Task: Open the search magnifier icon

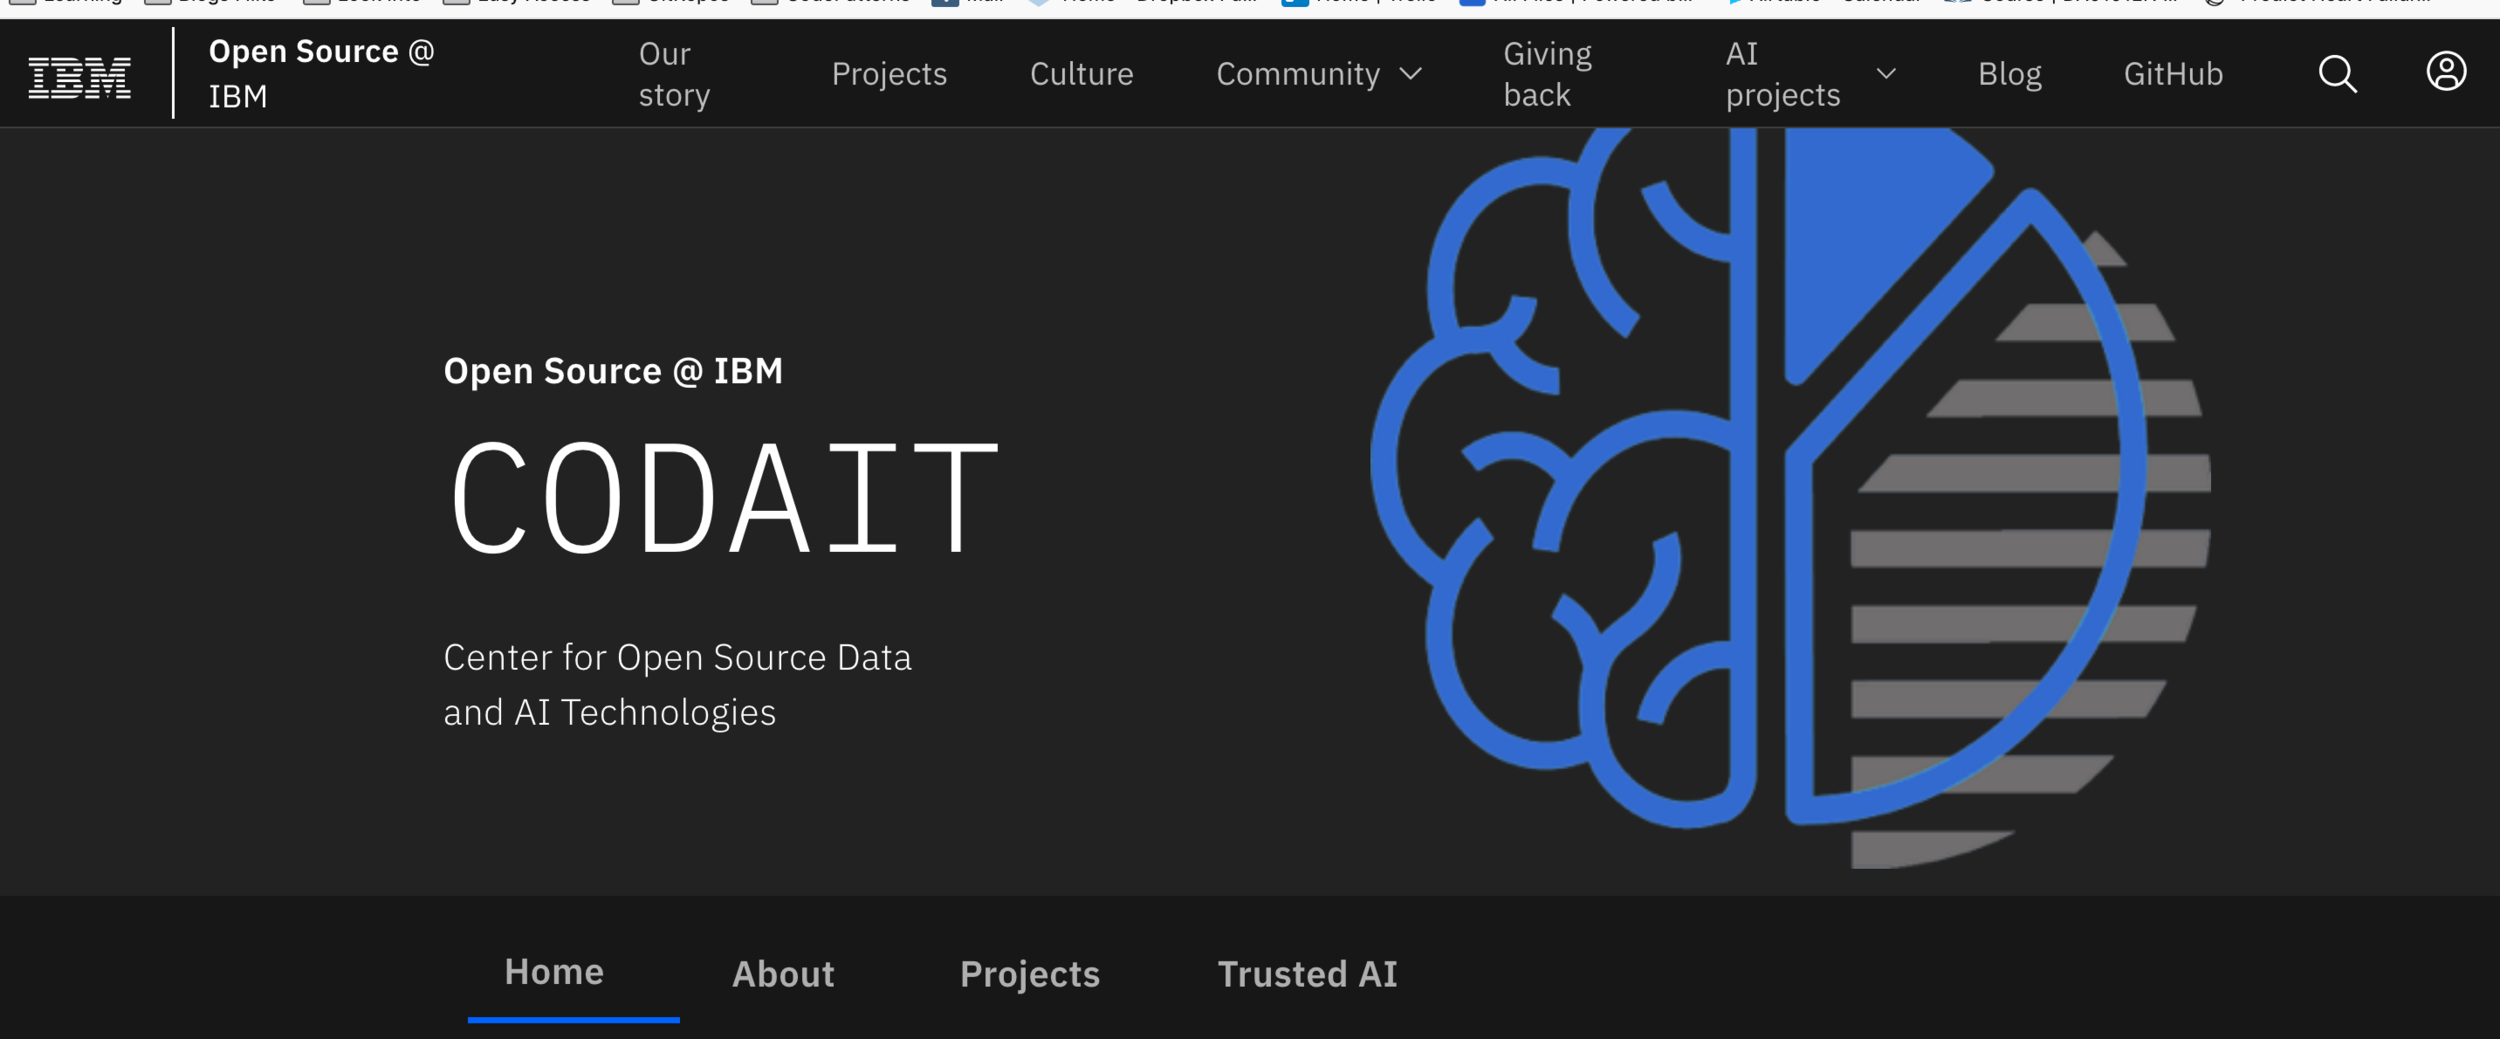Action: click(x=2337, y=74)
